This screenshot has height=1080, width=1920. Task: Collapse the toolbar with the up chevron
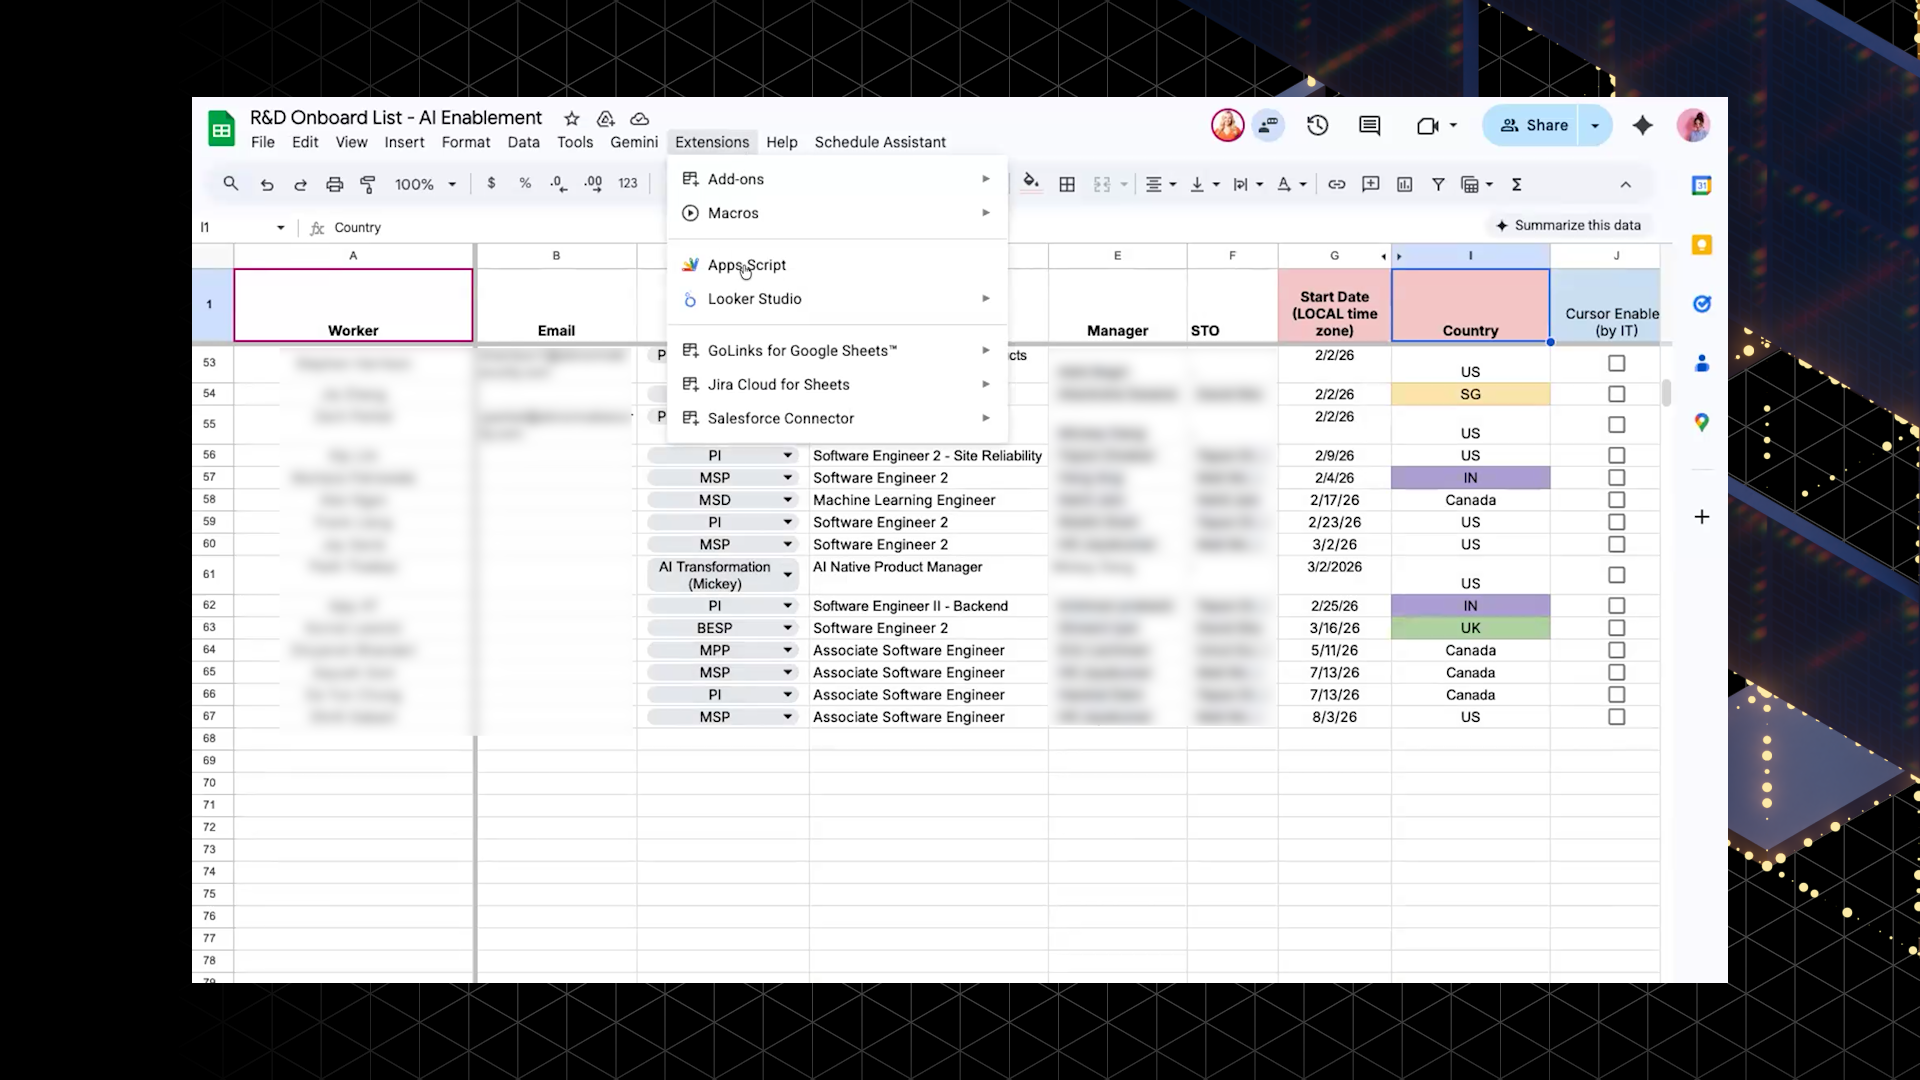[1625, 184]
